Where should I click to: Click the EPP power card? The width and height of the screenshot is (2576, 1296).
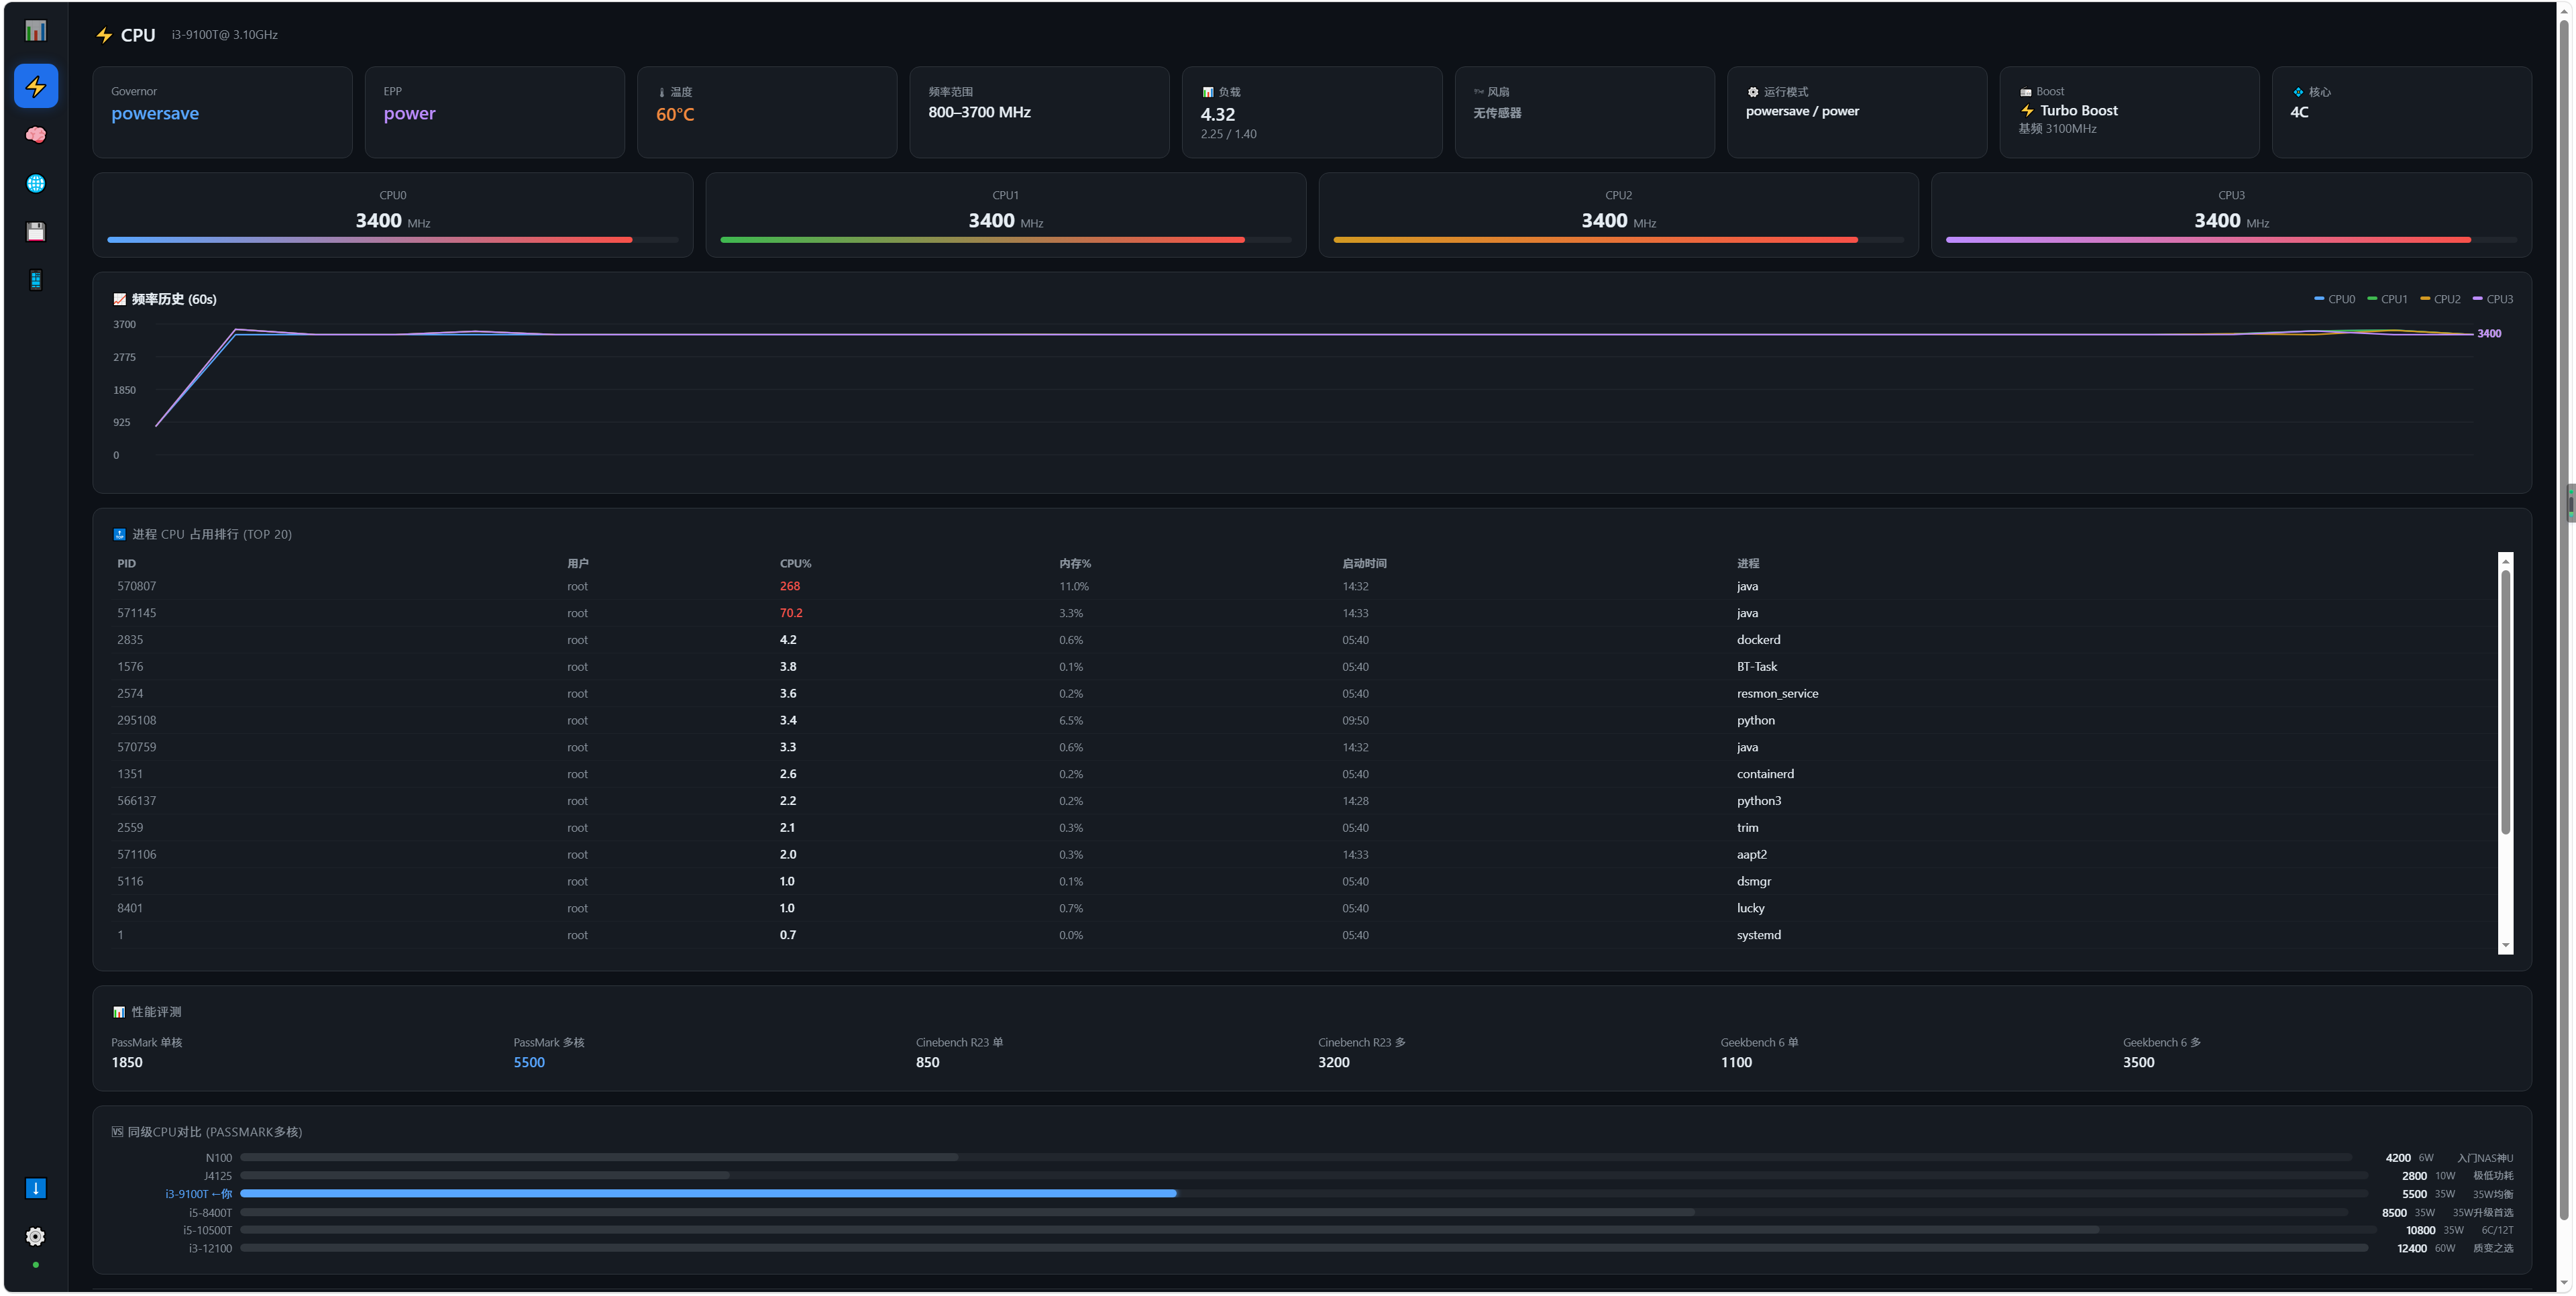click(x=494, y=112)
